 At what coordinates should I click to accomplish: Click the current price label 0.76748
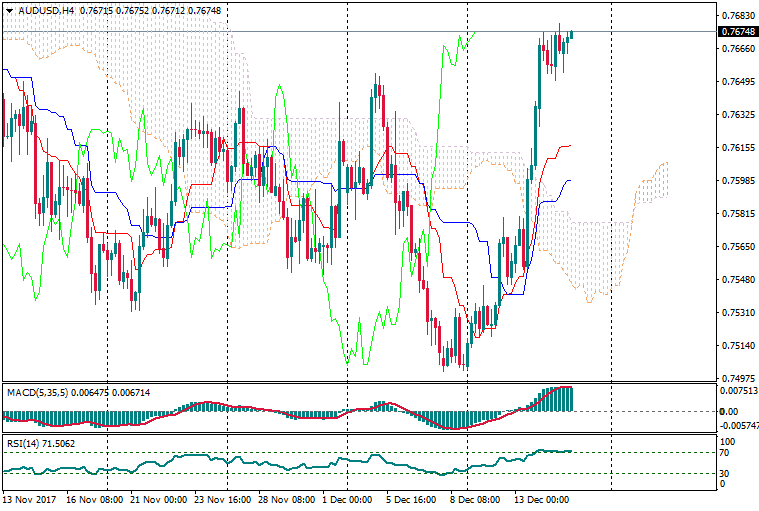[737, 32]
